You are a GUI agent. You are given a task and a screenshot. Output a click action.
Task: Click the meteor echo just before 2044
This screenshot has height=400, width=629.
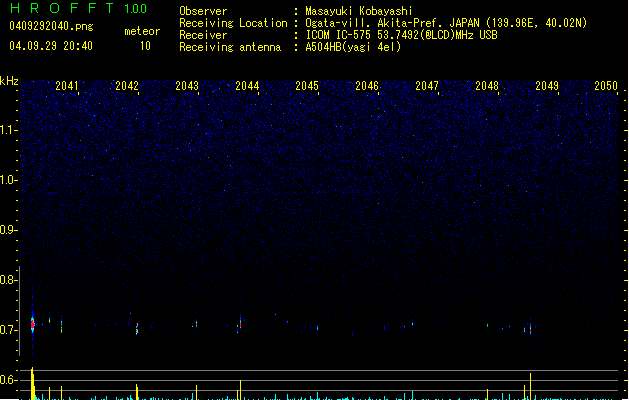tap(240, 323)
